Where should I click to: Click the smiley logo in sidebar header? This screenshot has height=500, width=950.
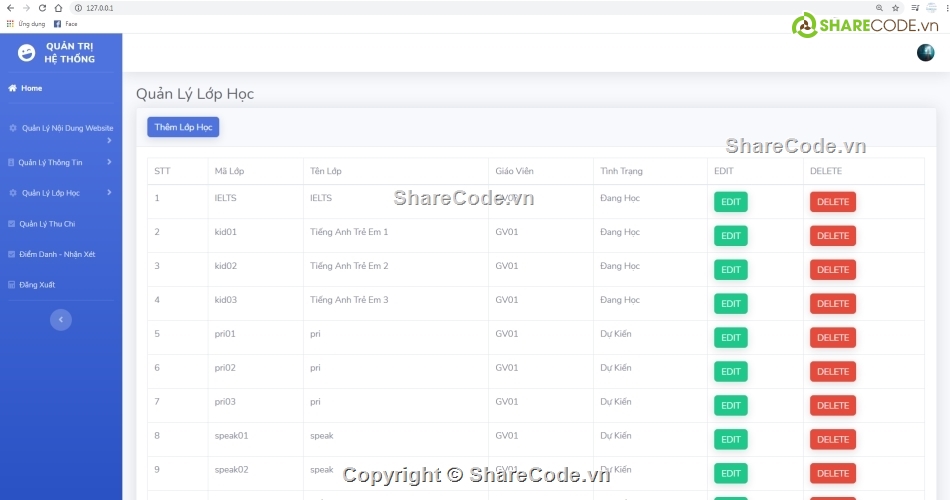[26, 53]
